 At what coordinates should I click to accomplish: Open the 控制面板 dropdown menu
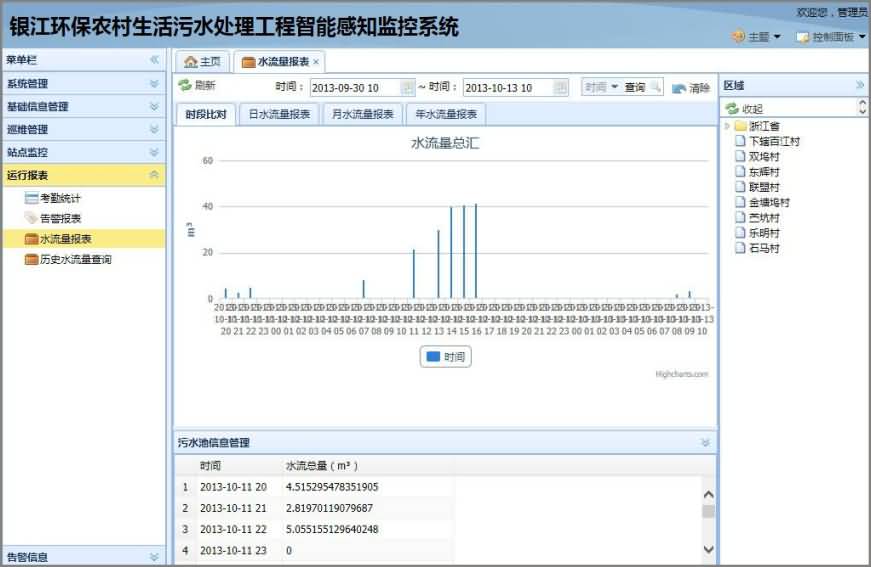click(831, 37)
